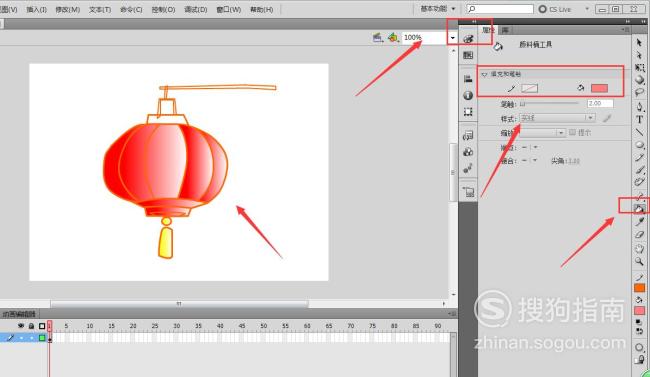650x377 pixels.
Task: Open the 窗口(W) menu
Action: (x=228, y=9)
